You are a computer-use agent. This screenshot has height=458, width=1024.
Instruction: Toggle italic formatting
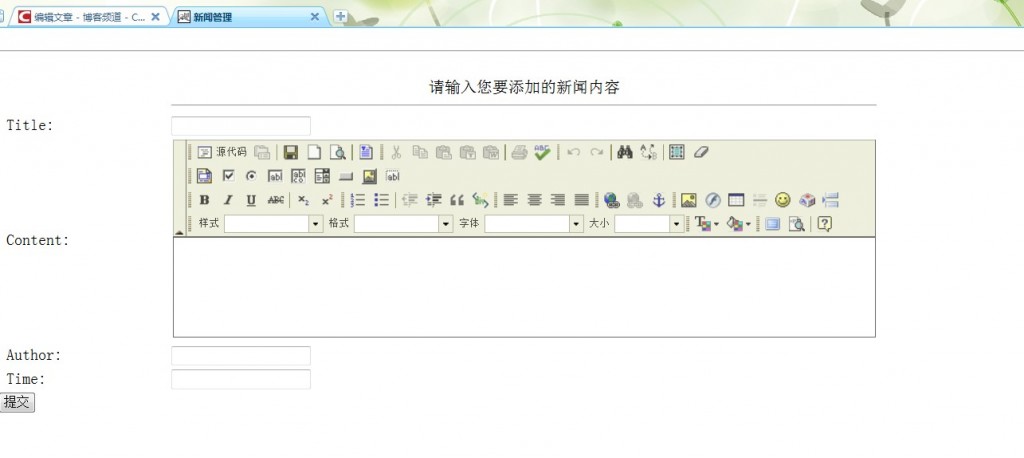tap(228, 200)
